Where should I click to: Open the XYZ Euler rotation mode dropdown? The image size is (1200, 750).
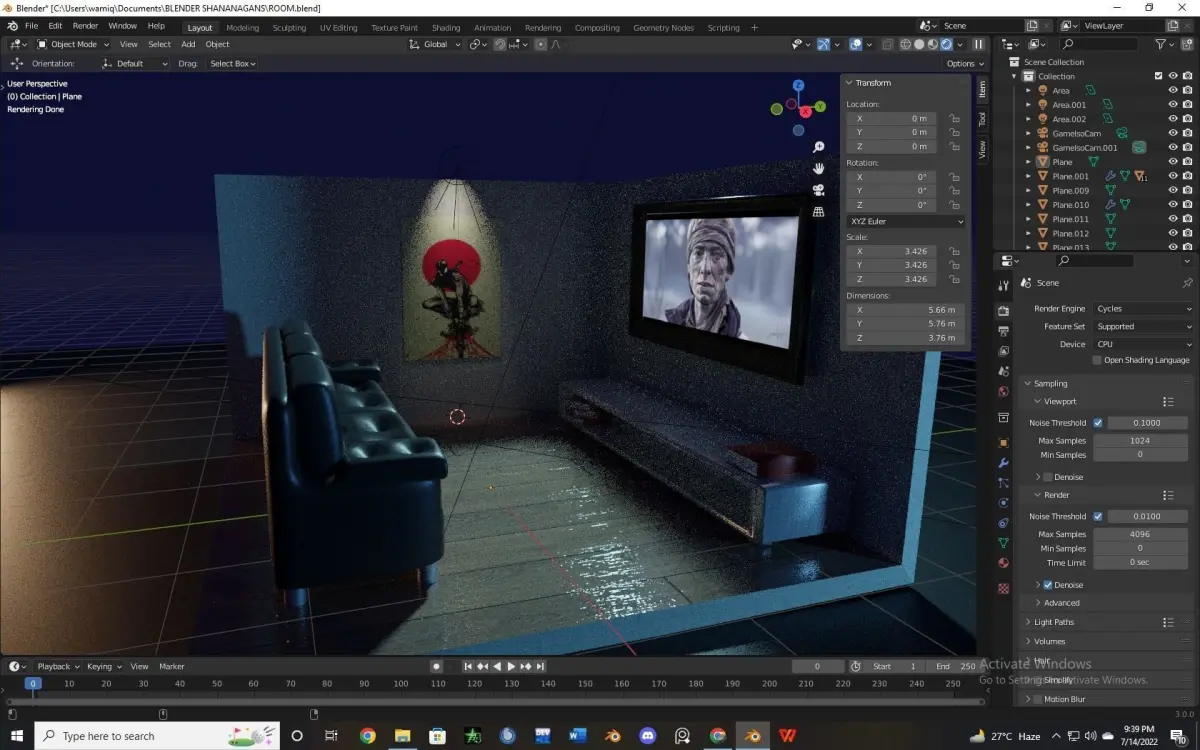pyautogui.click(x=906, y=221)
